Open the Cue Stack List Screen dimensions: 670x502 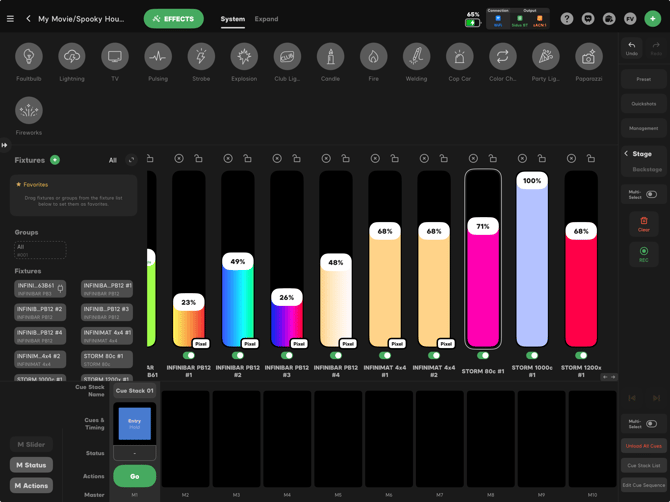point(644,465)
